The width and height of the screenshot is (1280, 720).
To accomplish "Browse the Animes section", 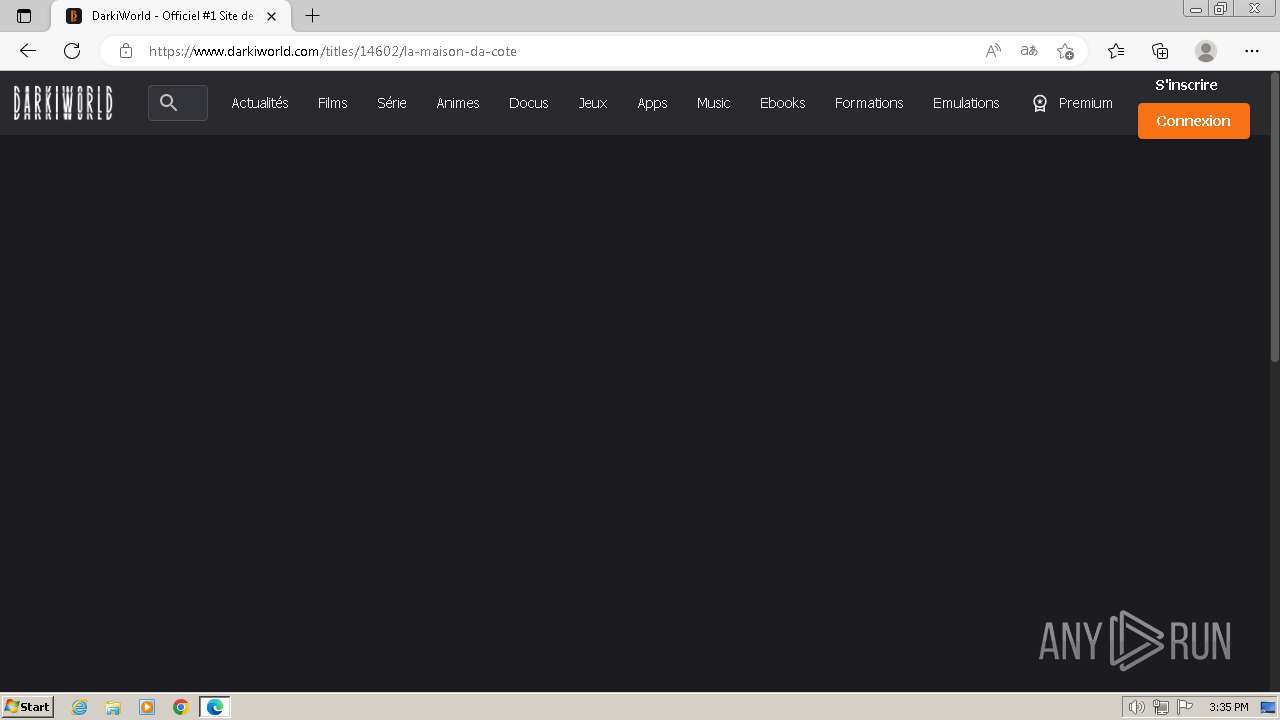I will point(458,103).
